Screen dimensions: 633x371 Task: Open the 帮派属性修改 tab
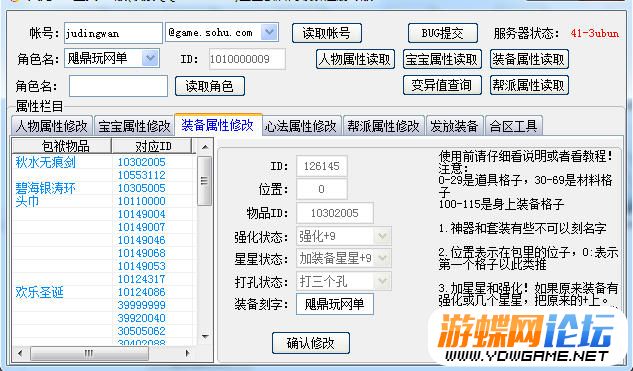(384, 126)
